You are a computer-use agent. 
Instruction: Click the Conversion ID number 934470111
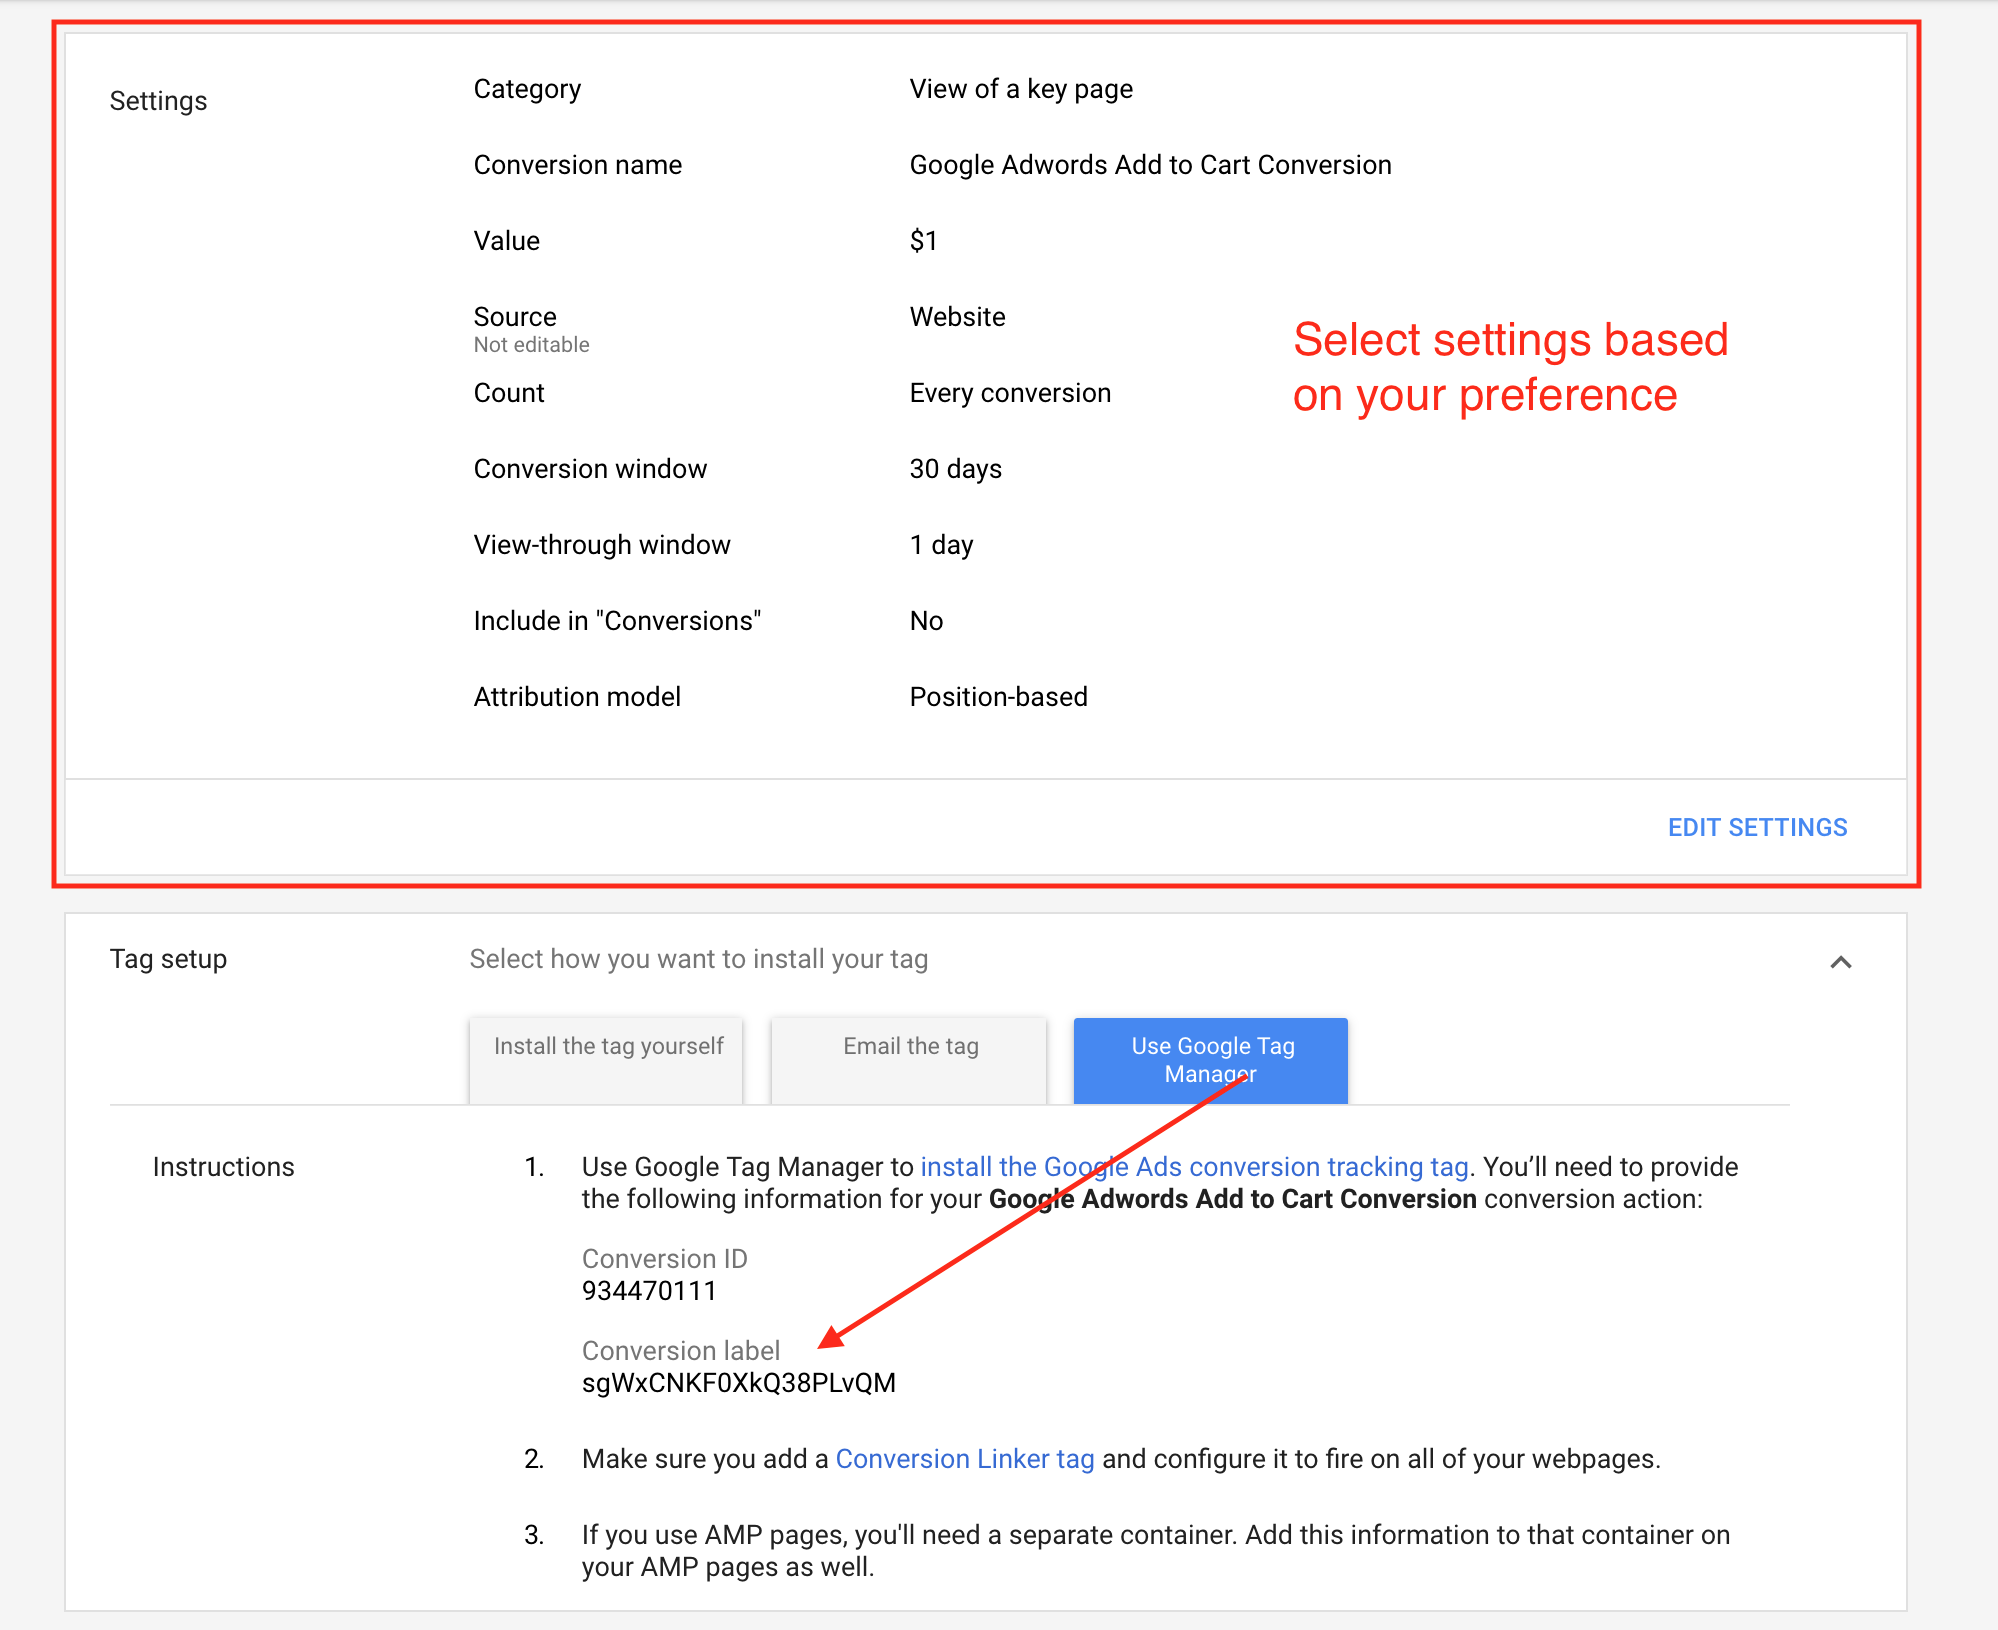tap(649, 1291)
